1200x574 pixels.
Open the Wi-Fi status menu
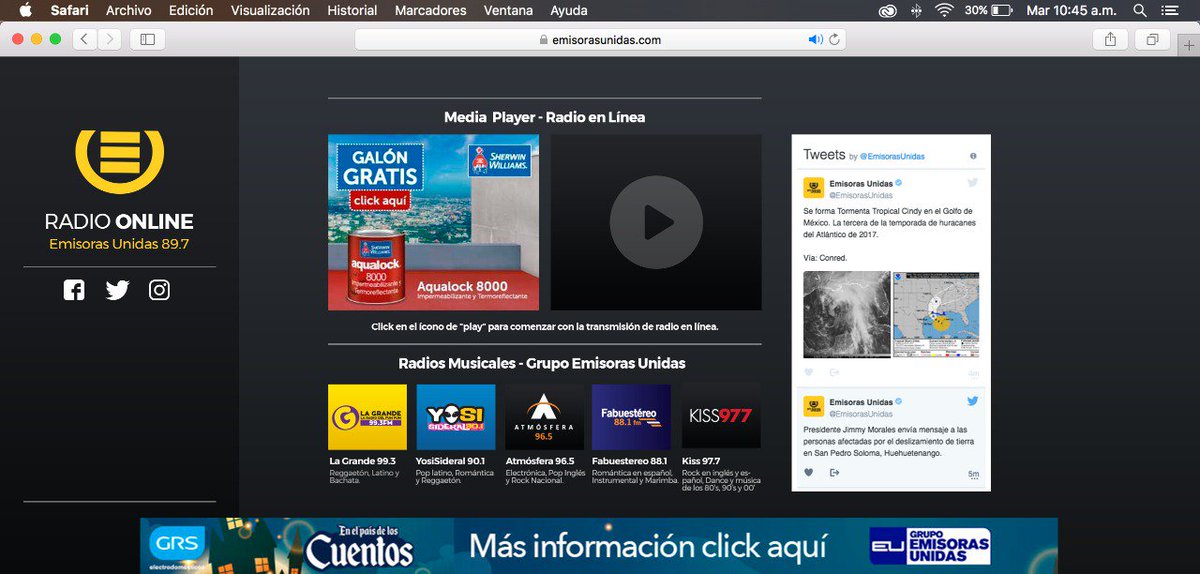click(944, 10)
